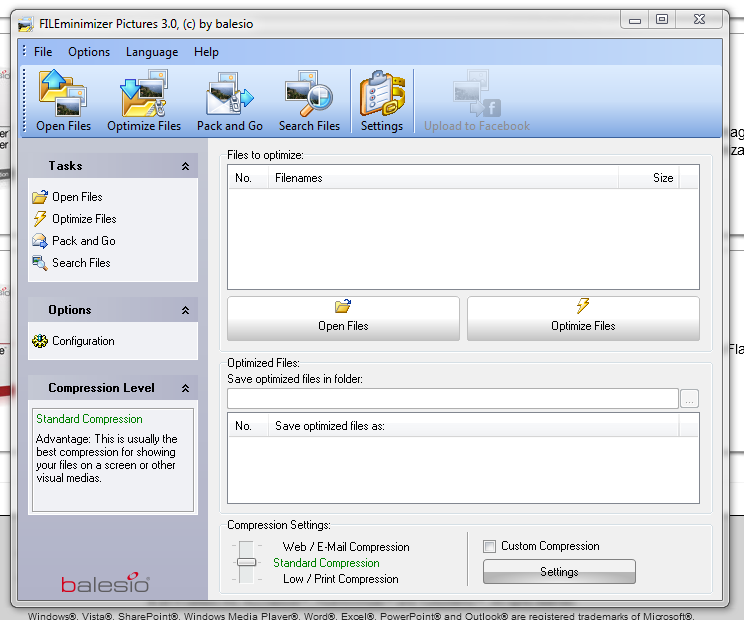Viewport: 744px width, 620px height.
Task: Click the Pack and Go toolbar icon
Action: click(x=230, y=93)
